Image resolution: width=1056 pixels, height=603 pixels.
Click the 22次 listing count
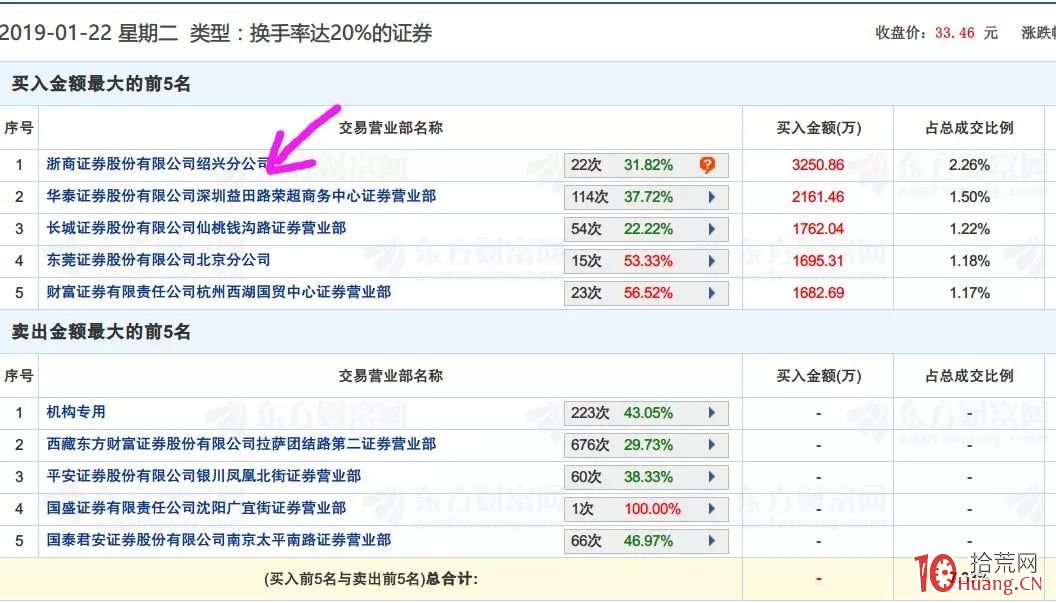coord(586,165)
